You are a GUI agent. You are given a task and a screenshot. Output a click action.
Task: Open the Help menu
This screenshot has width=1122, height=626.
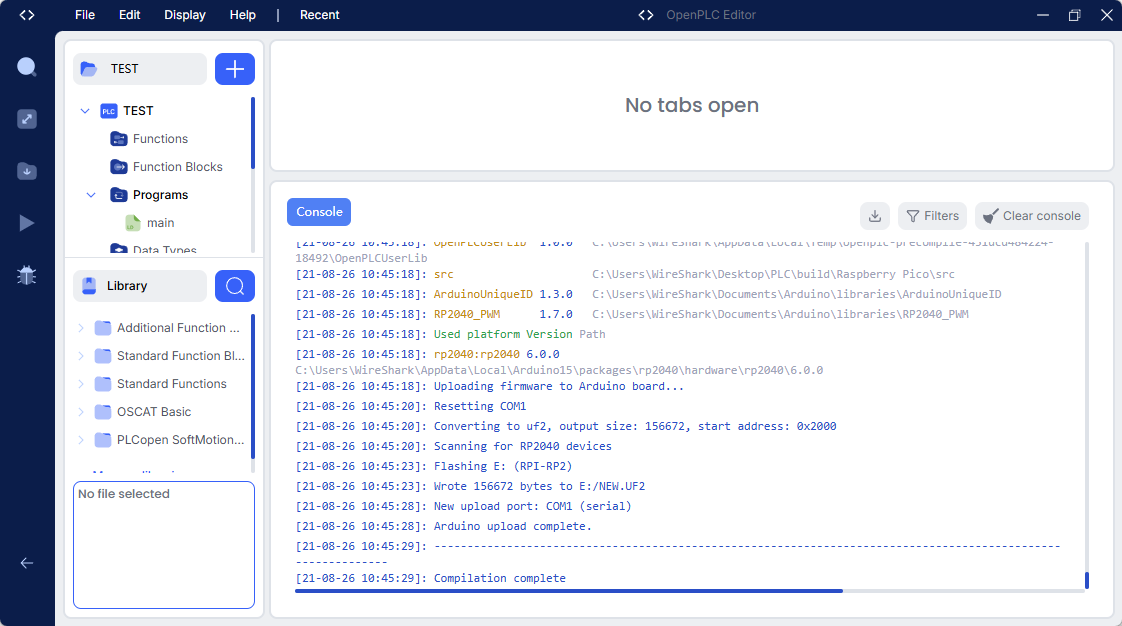[243, 15]
